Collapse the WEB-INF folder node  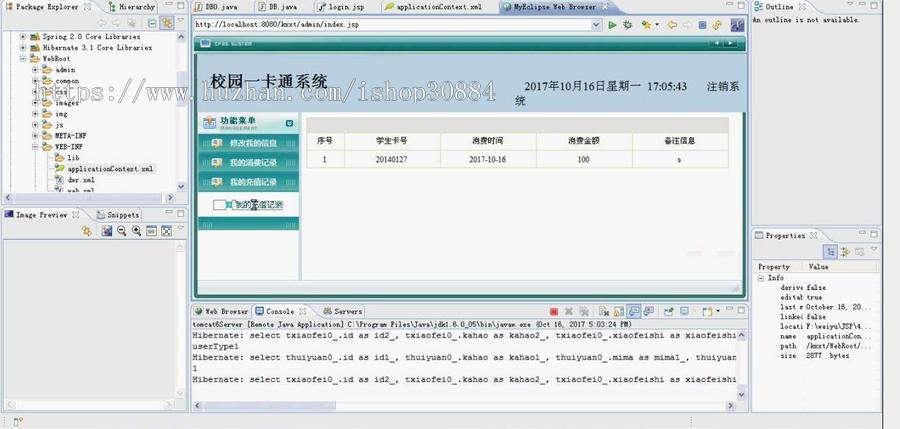(x=35, y=146)
